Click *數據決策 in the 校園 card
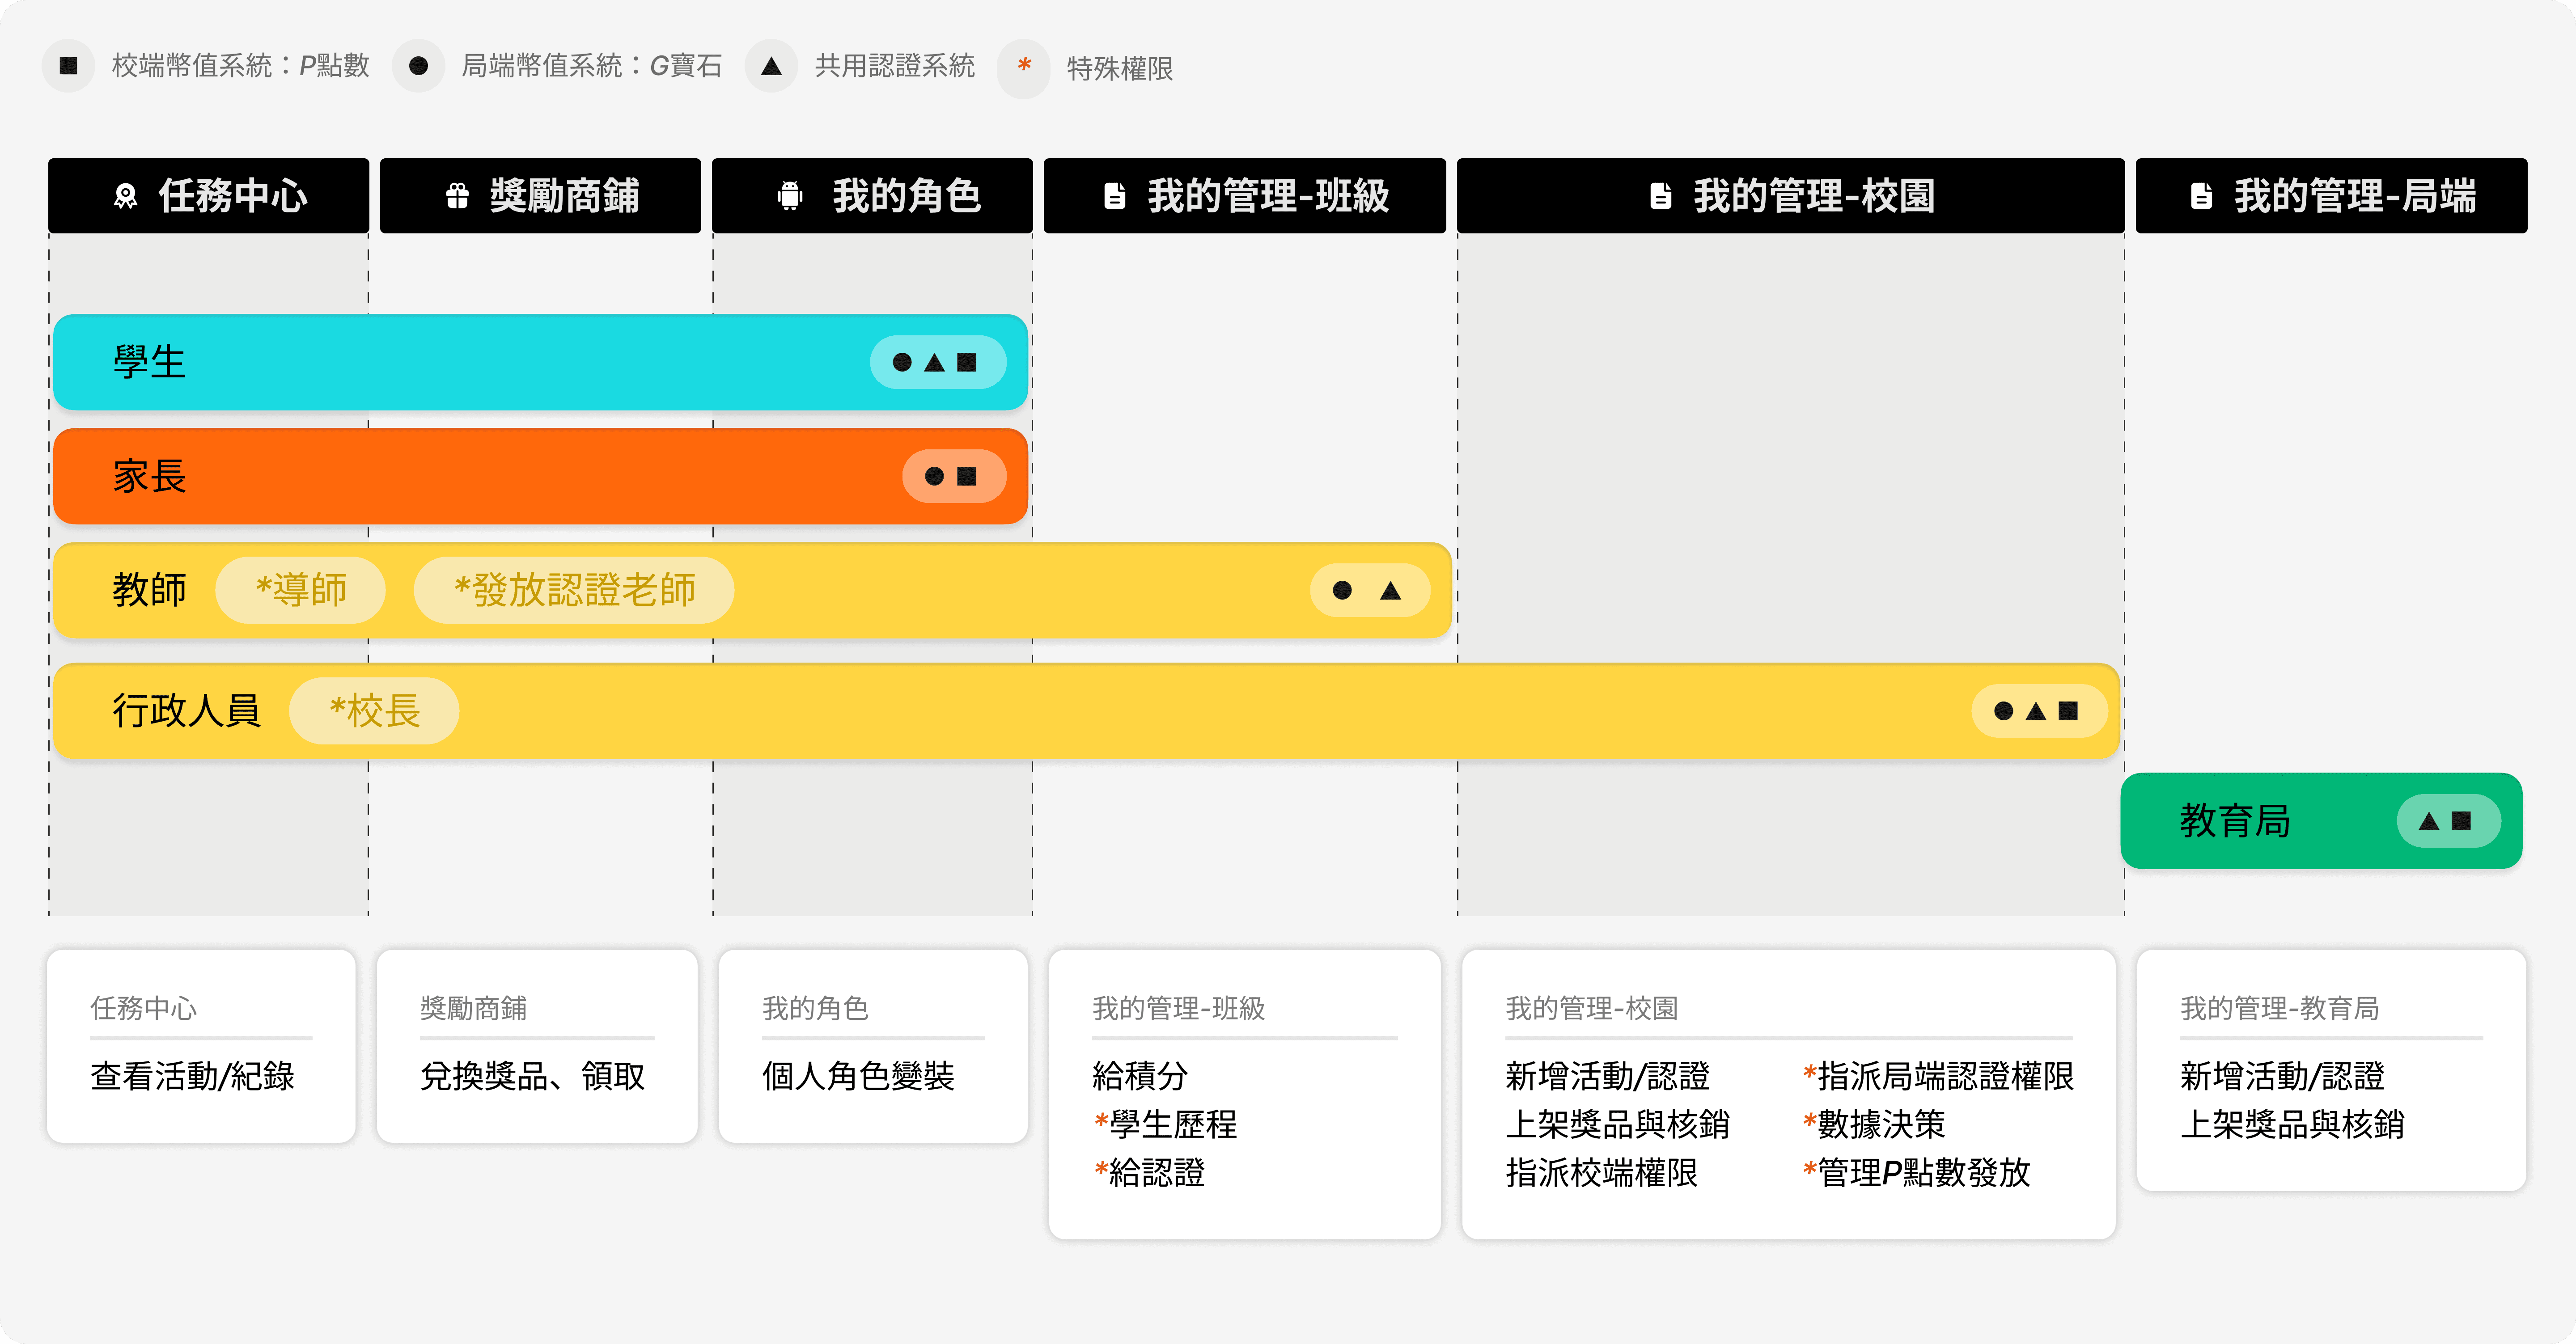Viewport: 2576px width, 1344px height. coord(1874,1124)
